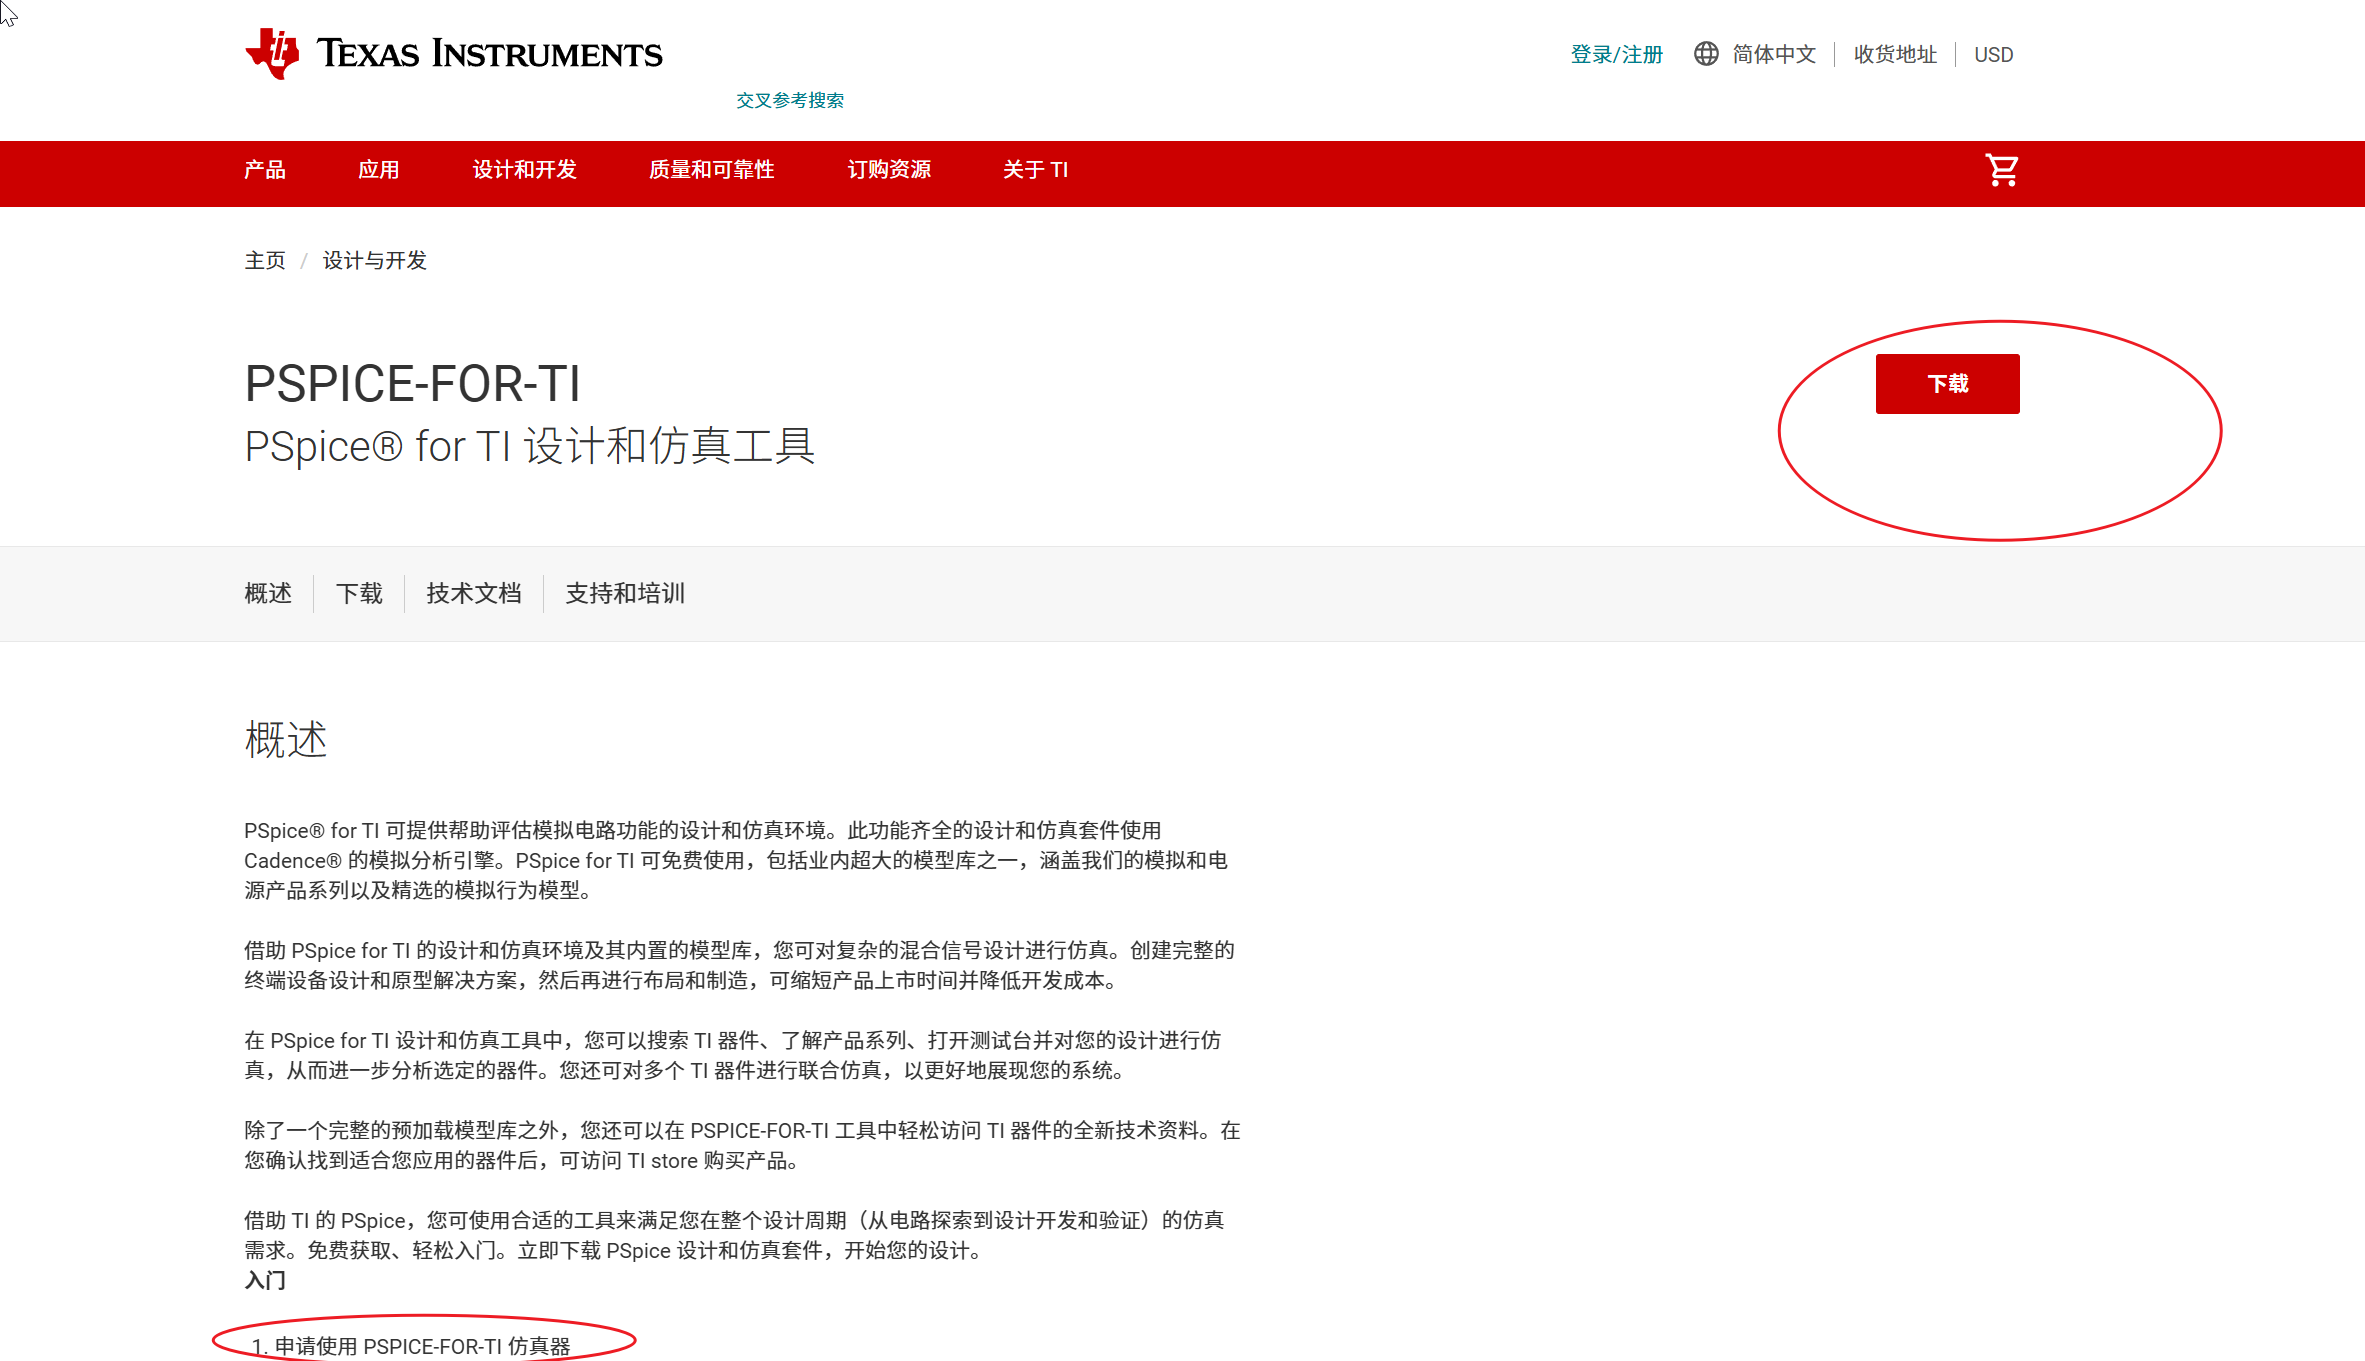This screenshot has width=2365, height=1361.
Task: Click the PSPICE-FOR-TI page title
Action: pos(412,384)
